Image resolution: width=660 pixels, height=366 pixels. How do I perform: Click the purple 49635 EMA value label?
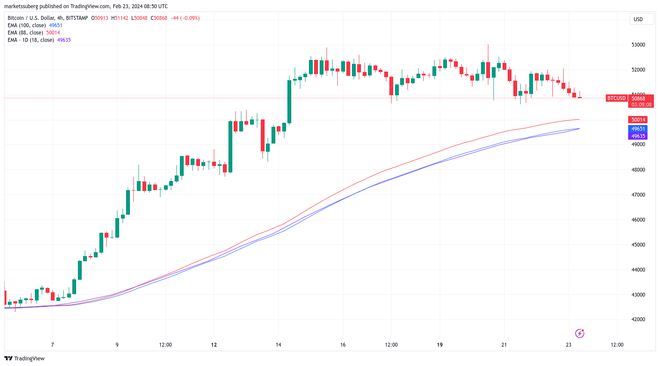tap(638, 136)
